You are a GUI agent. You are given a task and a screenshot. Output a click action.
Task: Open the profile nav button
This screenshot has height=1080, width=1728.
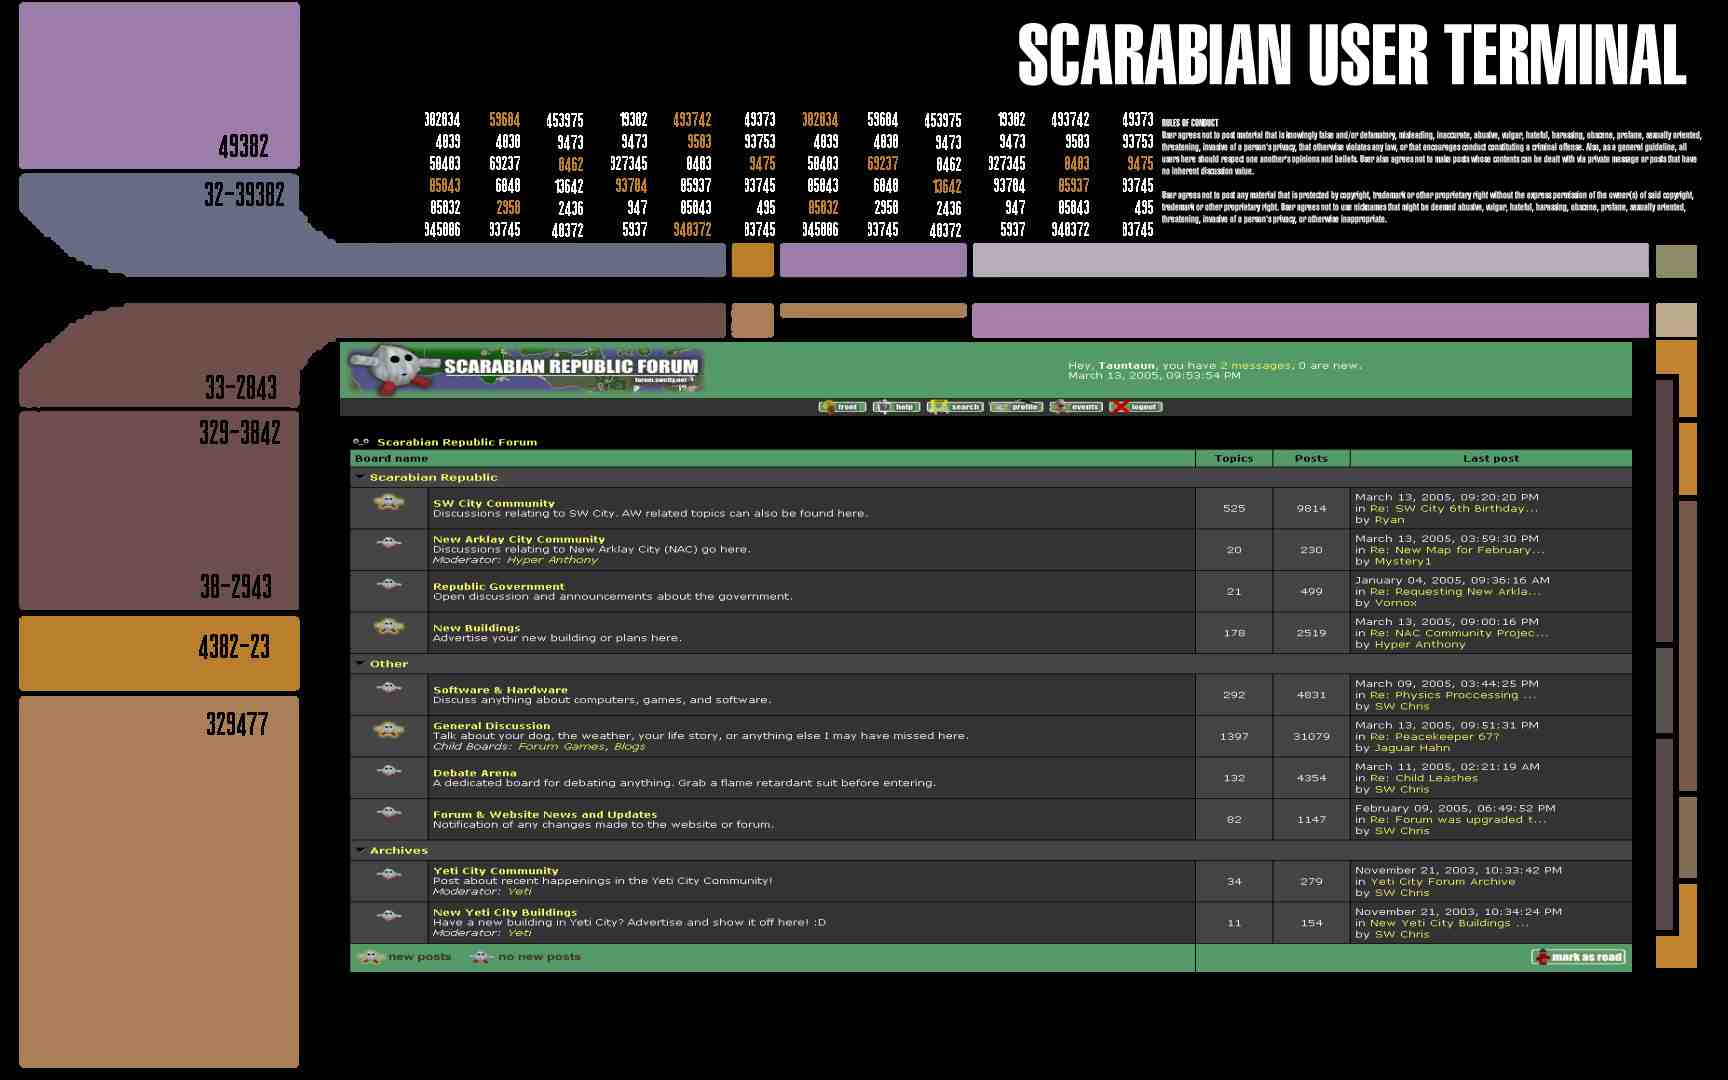1016,407
